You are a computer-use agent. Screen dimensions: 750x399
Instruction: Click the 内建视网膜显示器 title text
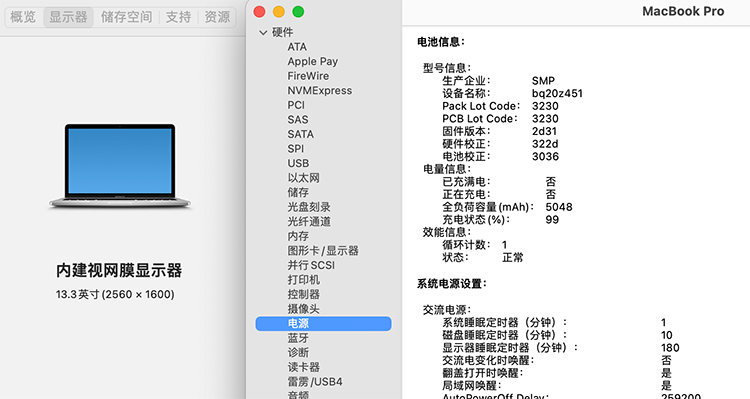[x=119, y=270]
